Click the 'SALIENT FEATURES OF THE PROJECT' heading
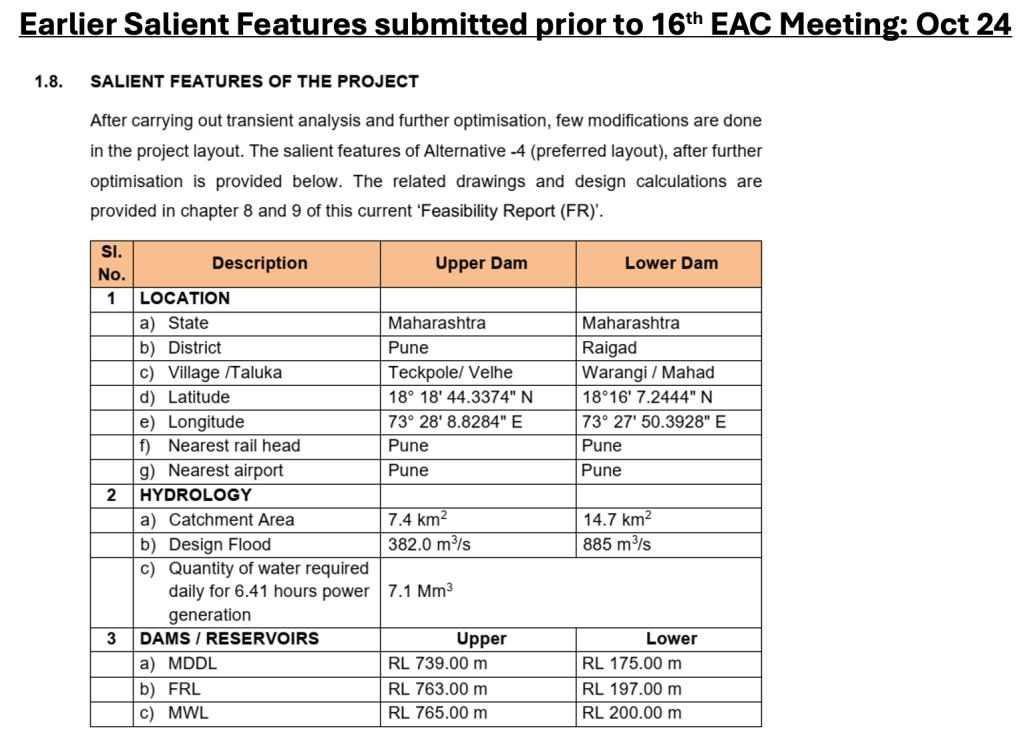Screen dimensions: 1023x732 click(254, 81)
